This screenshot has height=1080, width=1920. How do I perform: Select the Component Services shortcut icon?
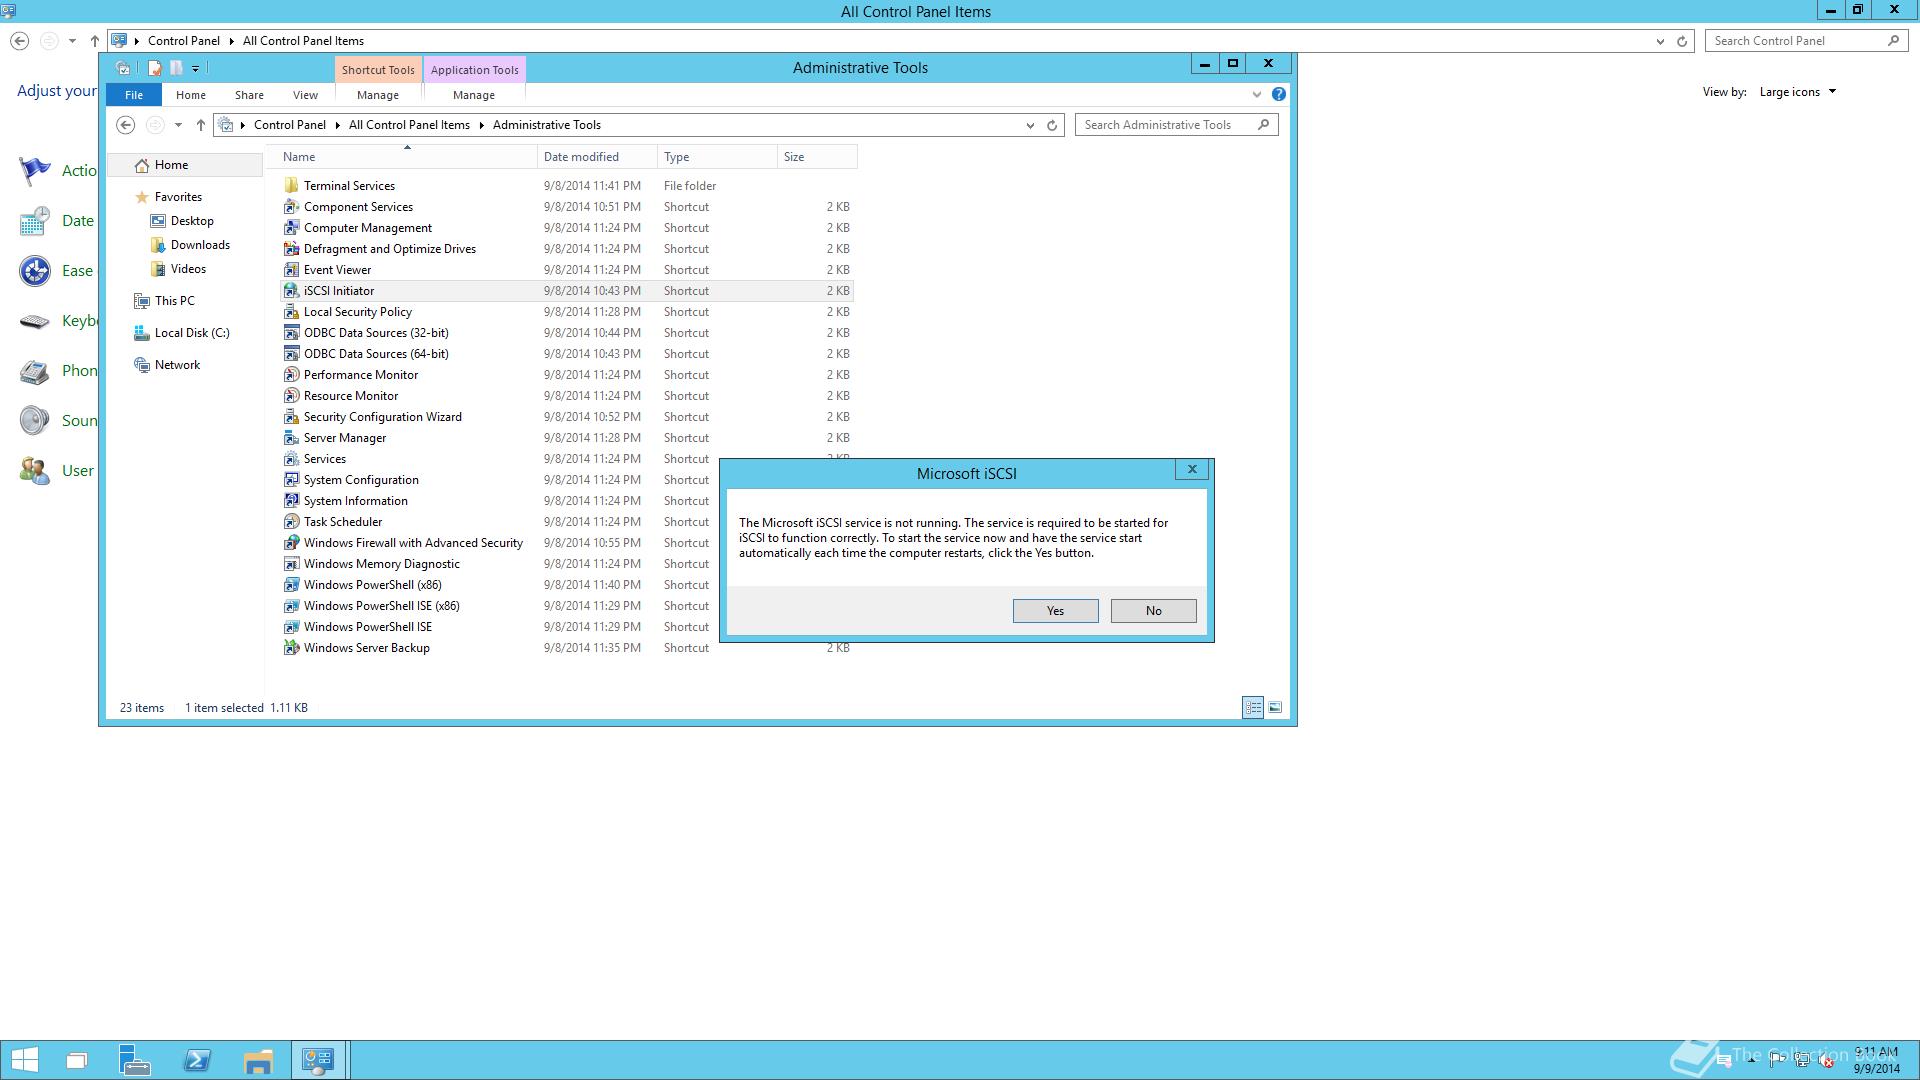click(291, 206)
